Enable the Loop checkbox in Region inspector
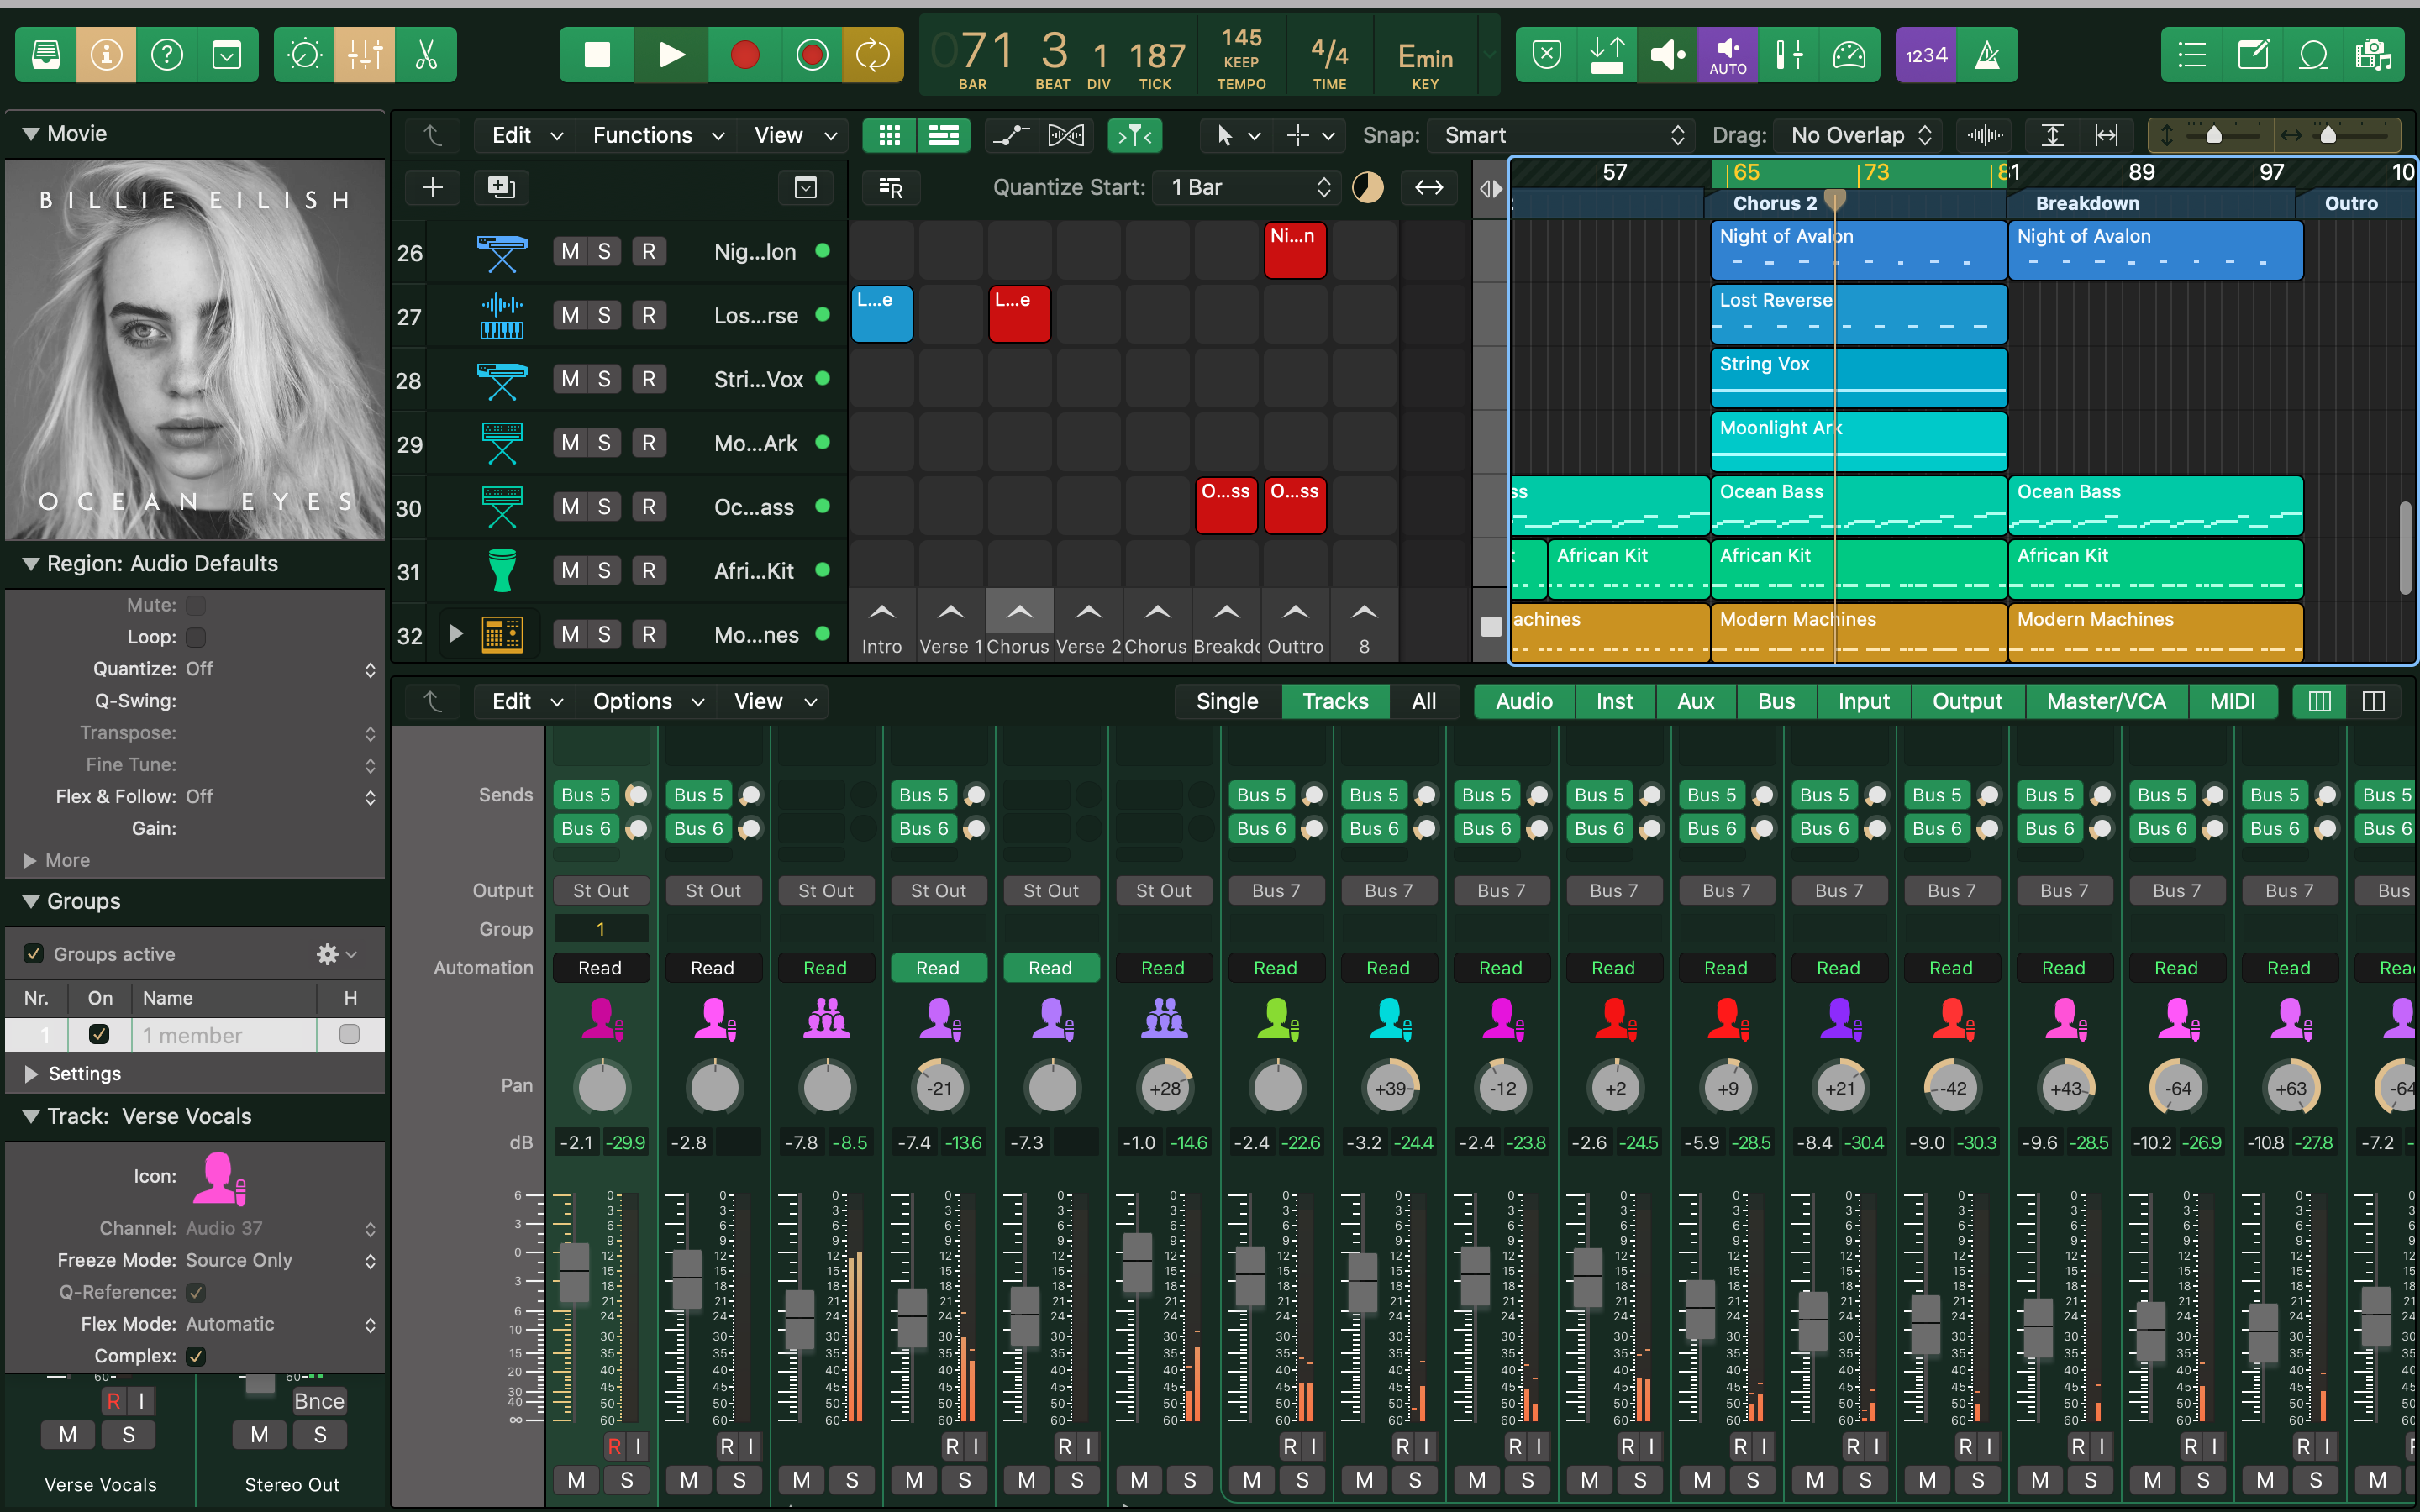 (x=196, y=637)
